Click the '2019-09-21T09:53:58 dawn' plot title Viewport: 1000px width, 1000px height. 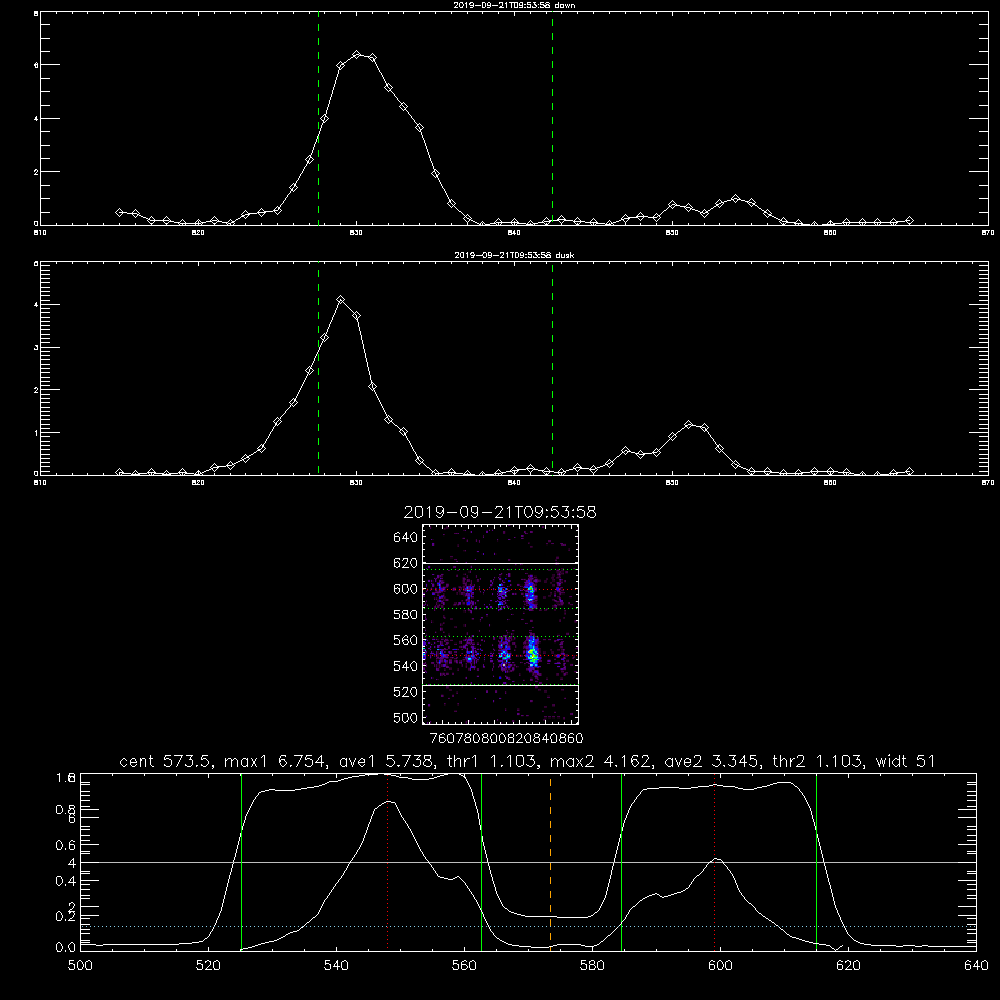click(x=514, y=5)
